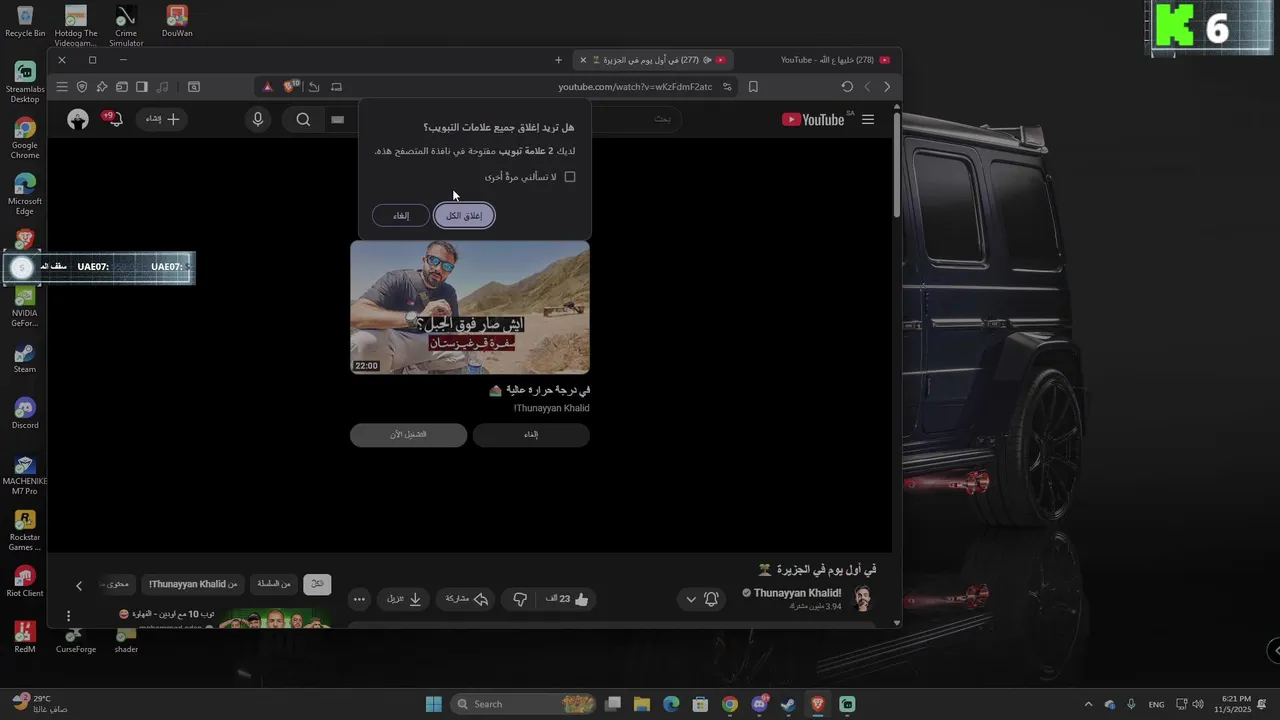
Task: Open the Brave icon on the taskbar
Action: tap(818, 704)
